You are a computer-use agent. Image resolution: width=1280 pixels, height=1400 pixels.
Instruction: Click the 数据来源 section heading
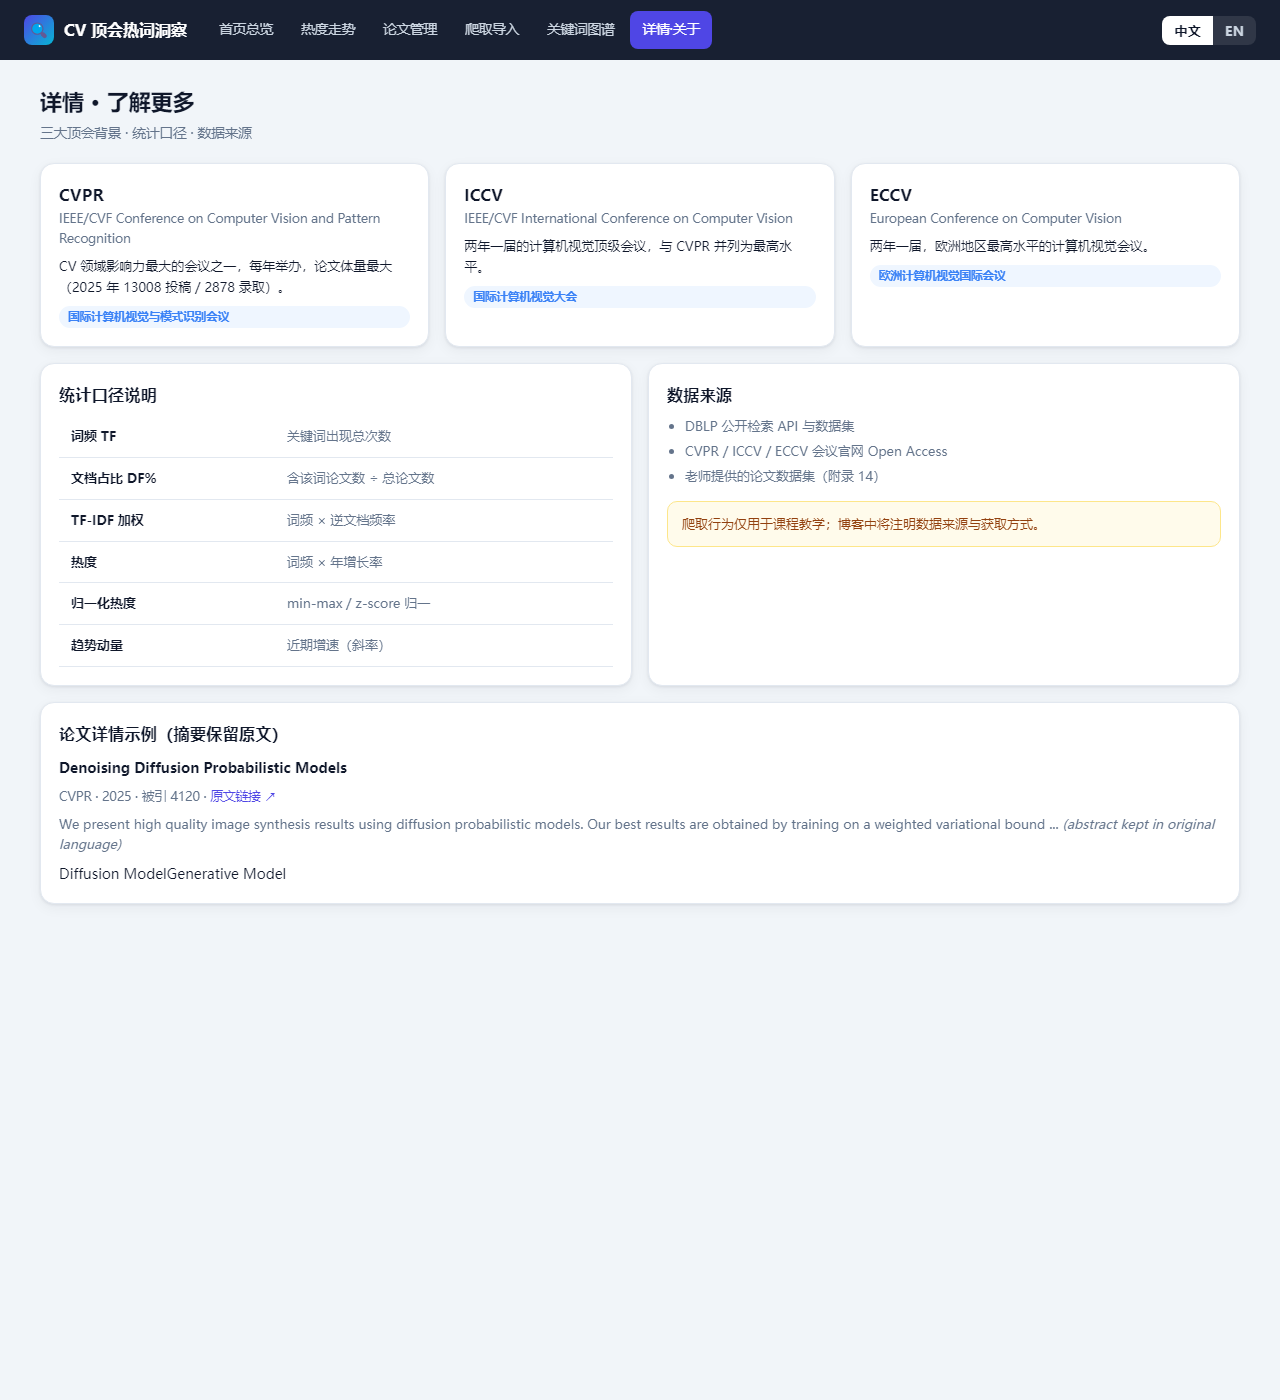[x=700, y=395]
